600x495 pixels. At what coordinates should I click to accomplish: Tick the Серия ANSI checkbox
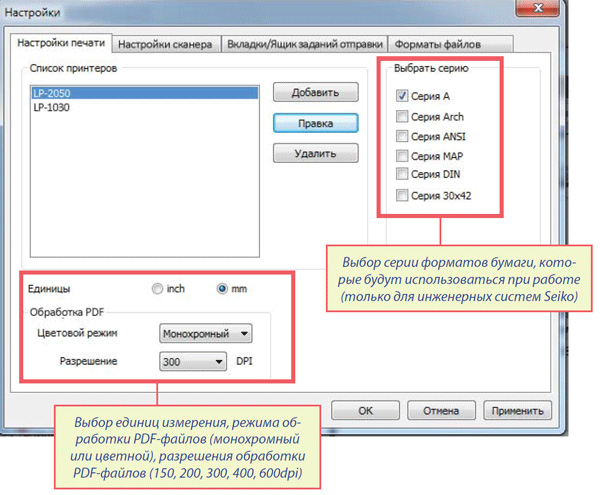pos(402,136)
